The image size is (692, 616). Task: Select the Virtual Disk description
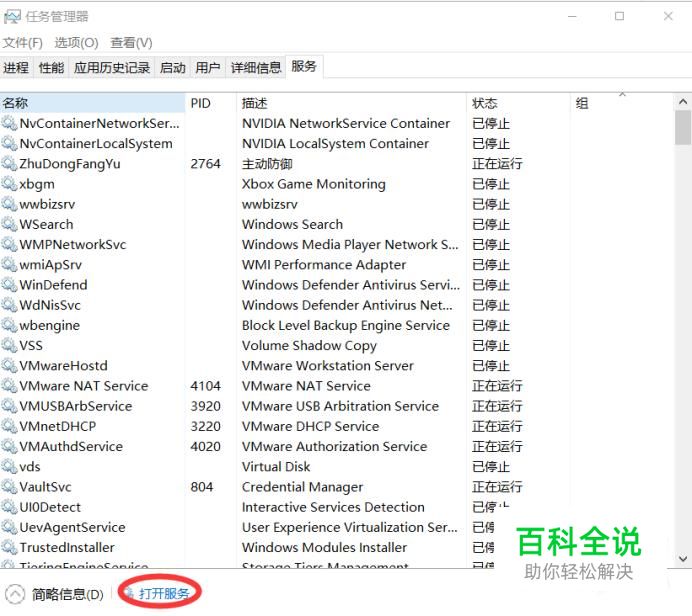276,467
